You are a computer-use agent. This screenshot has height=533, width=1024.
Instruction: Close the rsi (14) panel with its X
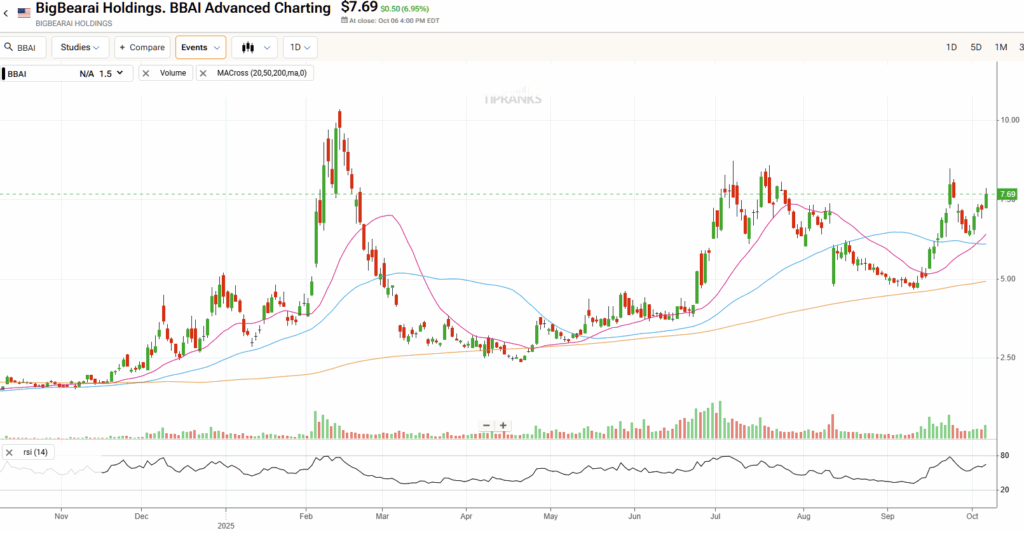tap(9, 453)
